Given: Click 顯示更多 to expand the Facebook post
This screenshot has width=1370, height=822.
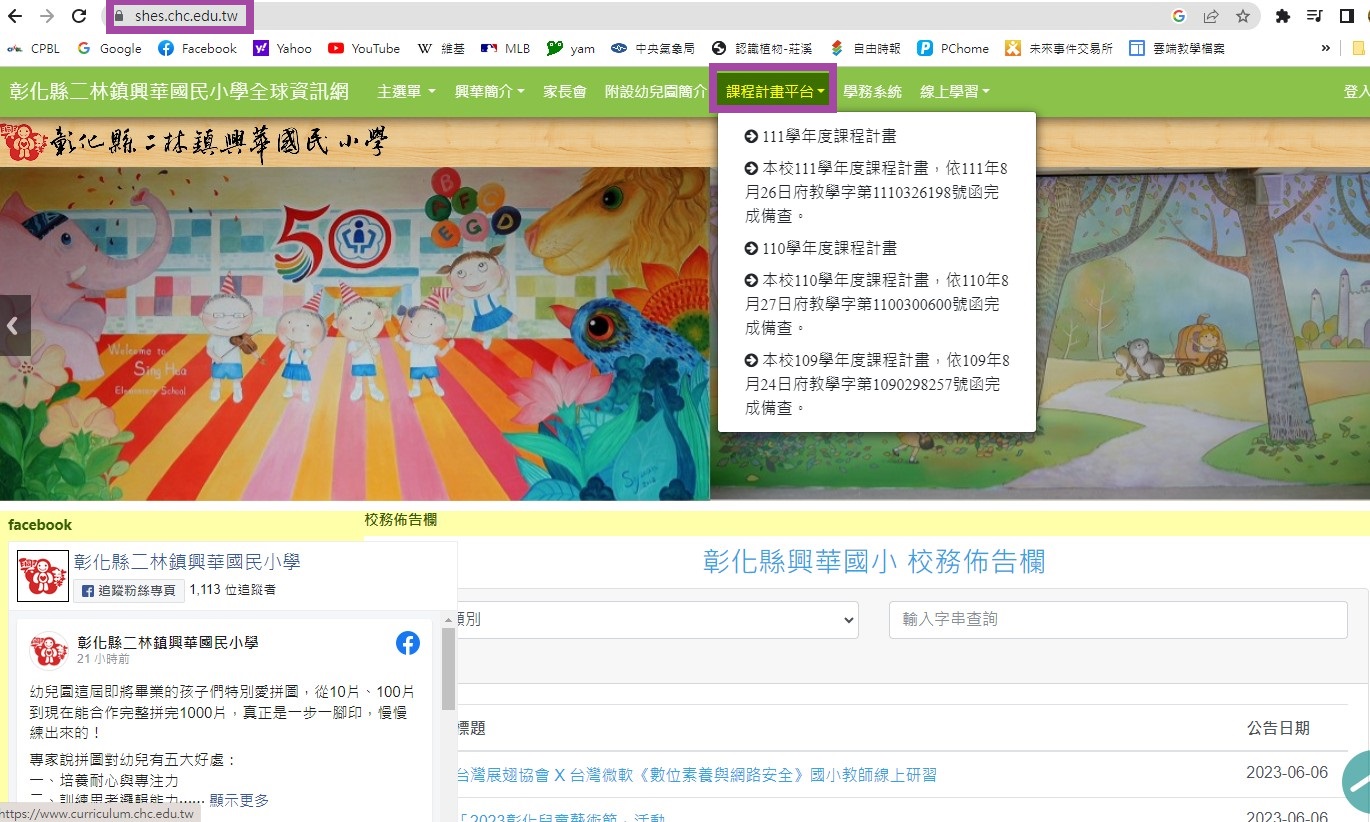Looking at the screenshot, I should (239, 800).
